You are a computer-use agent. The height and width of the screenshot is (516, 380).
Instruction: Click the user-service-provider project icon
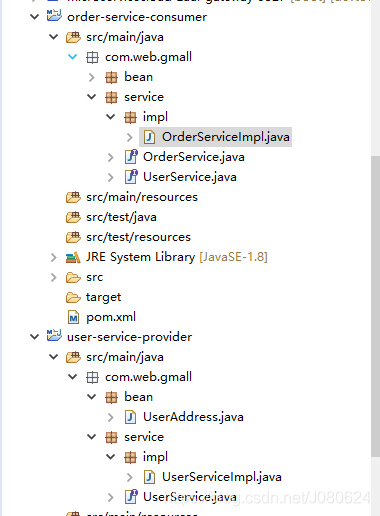click(54, 336)
